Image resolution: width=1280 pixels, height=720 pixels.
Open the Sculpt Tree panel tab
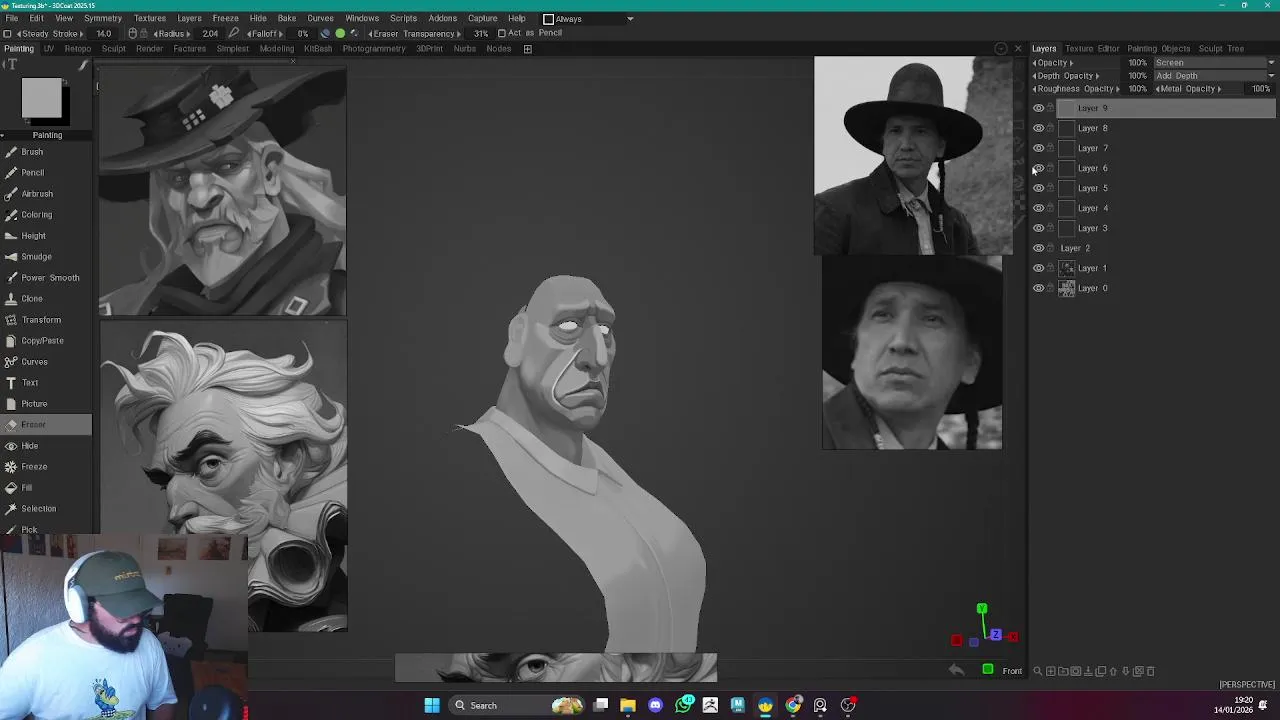[1221, 48]
